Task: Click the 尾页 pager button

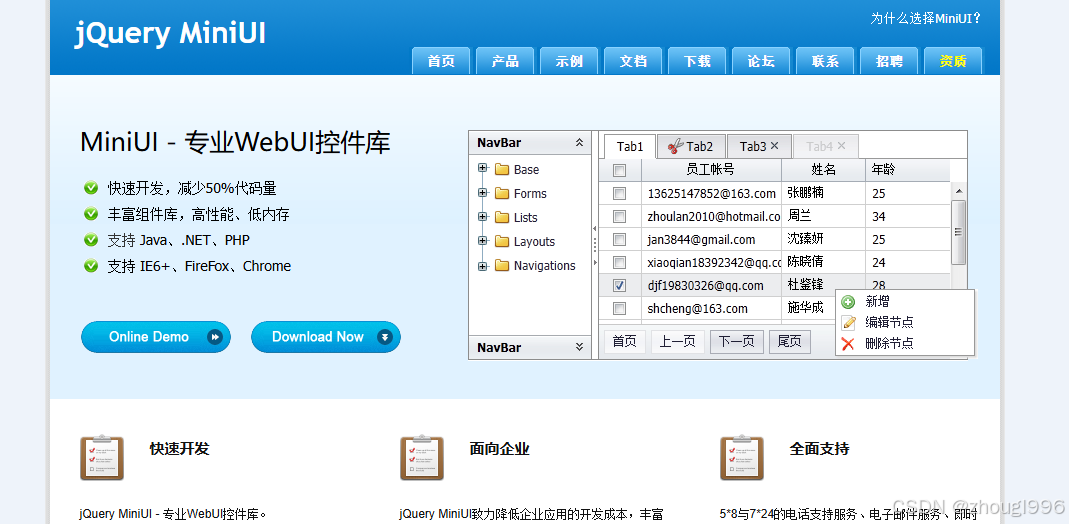Action: [x=789, y=341]
